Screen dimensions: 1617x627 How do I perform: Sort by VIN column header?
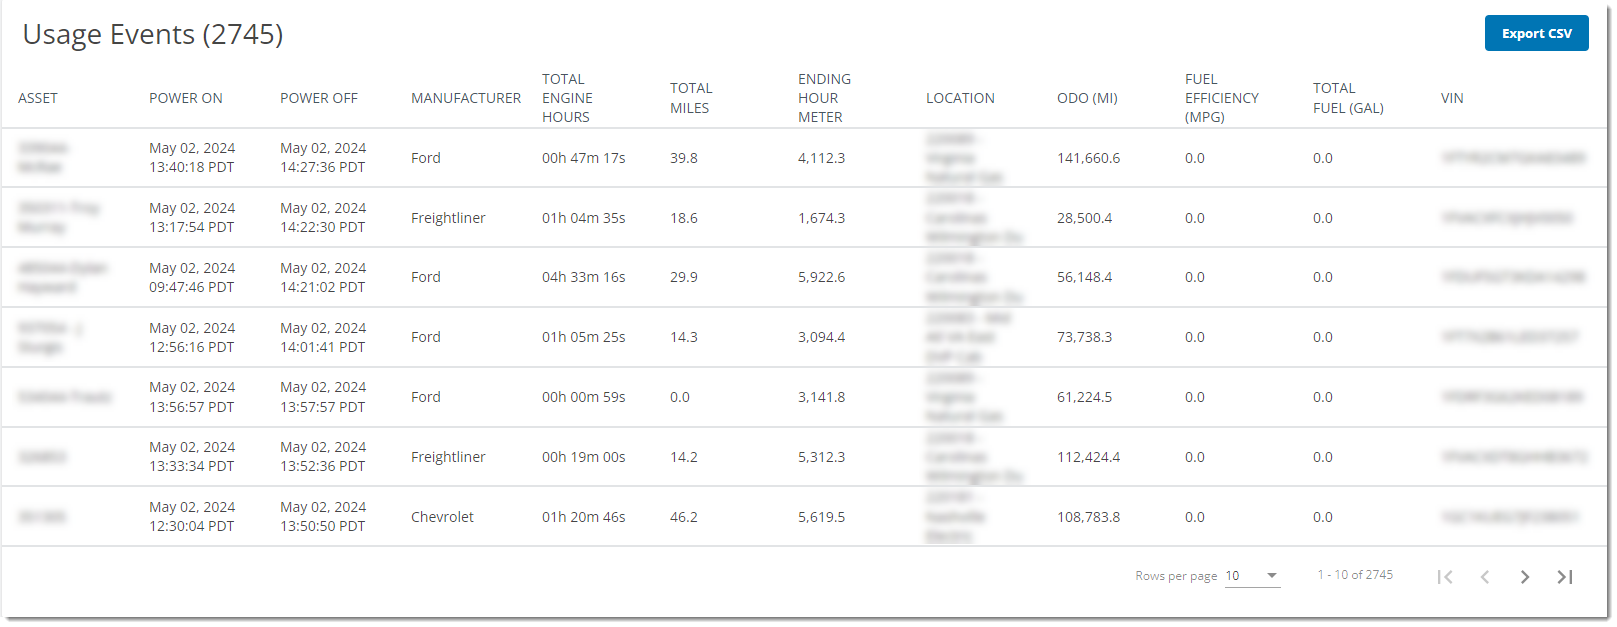[1452, 98]
